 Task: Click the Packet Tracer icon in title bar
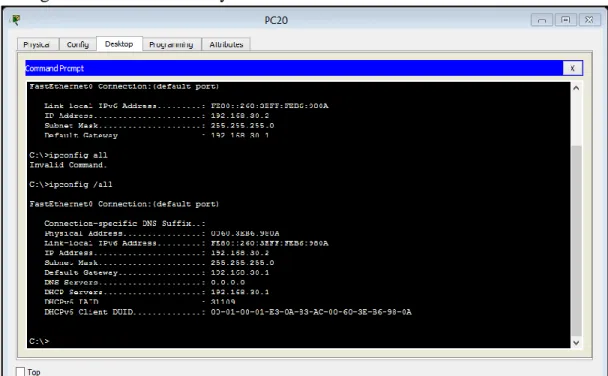(16, 20)
